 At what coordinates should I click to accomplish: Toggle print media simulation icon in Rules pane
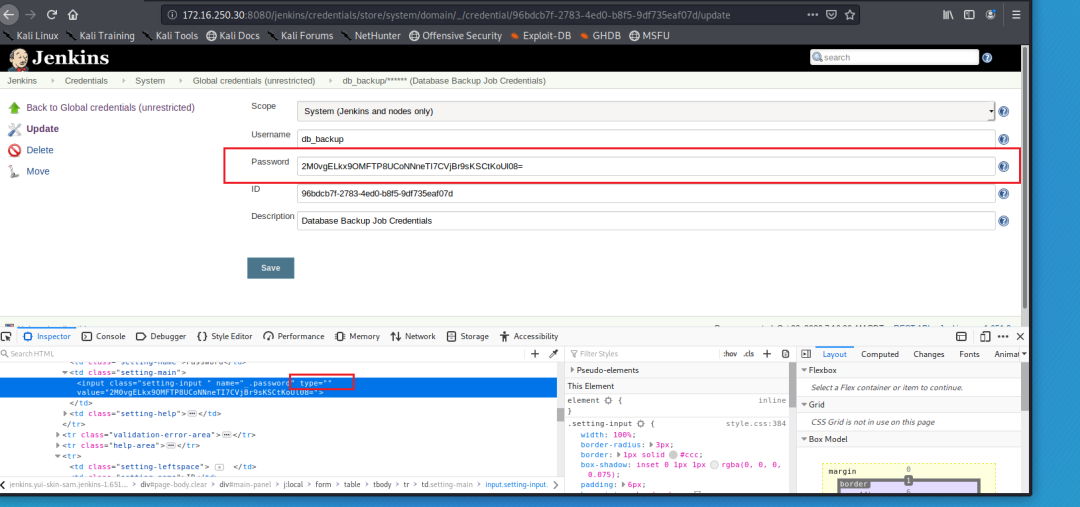pyautogui.click(x=785, y=353)
